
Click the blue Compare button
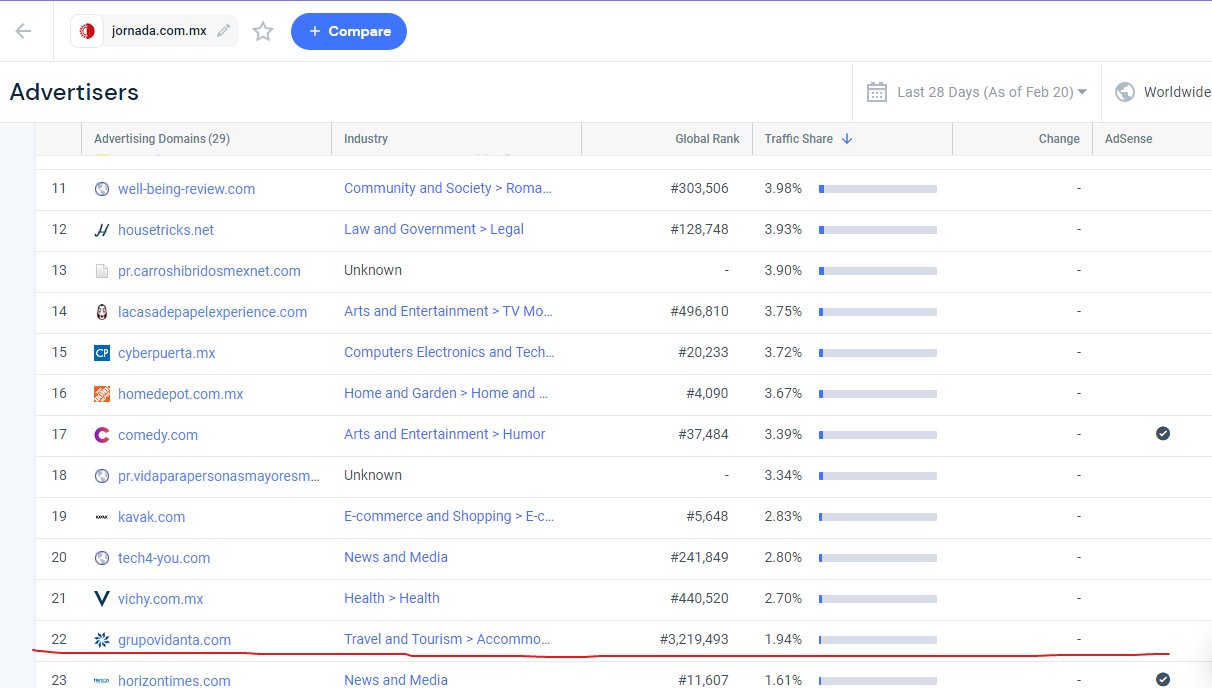349,31
